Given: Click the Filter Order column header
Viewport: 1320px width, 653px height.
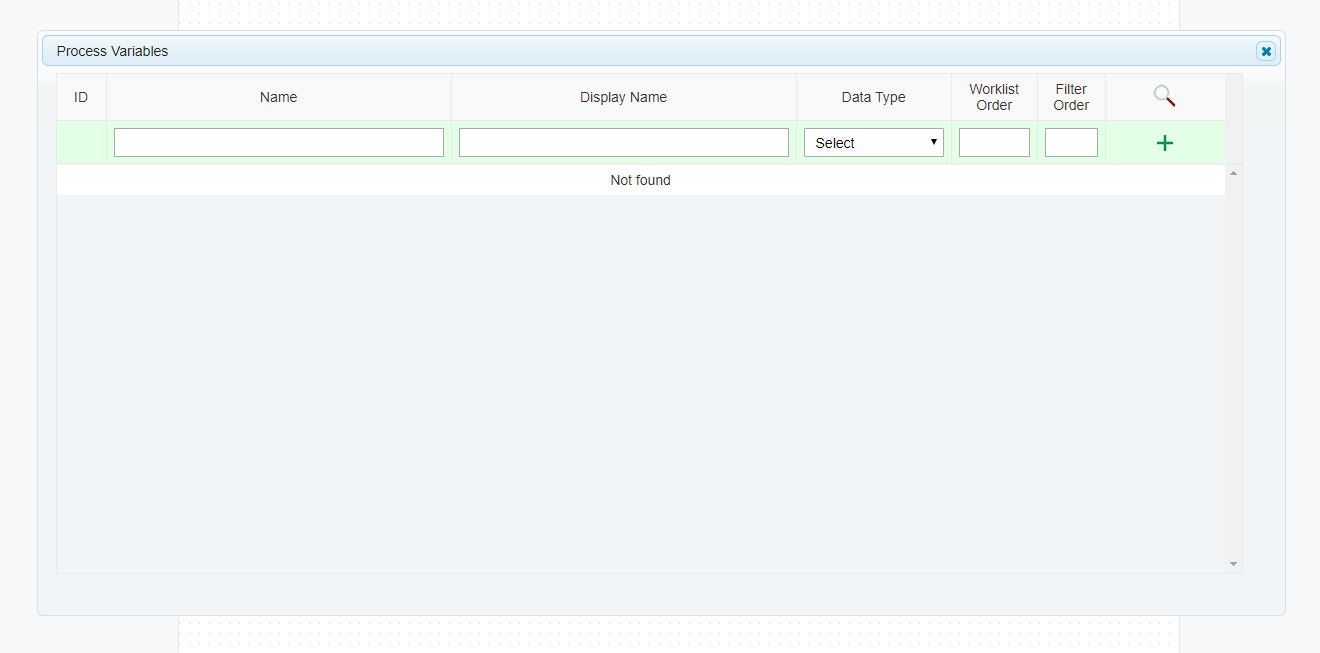Looking at the screenshot, I should 1071,96.
